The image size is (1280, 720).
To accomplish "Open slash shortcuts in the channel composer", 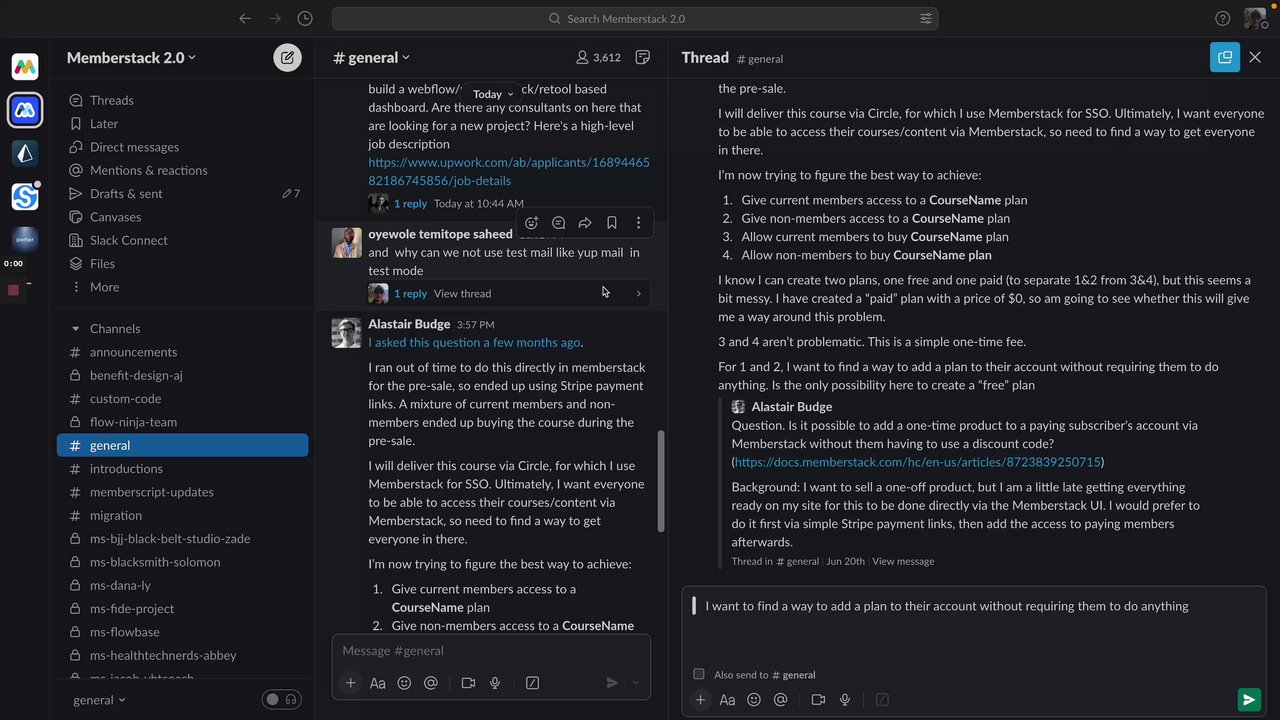I will tap(532, 683).
